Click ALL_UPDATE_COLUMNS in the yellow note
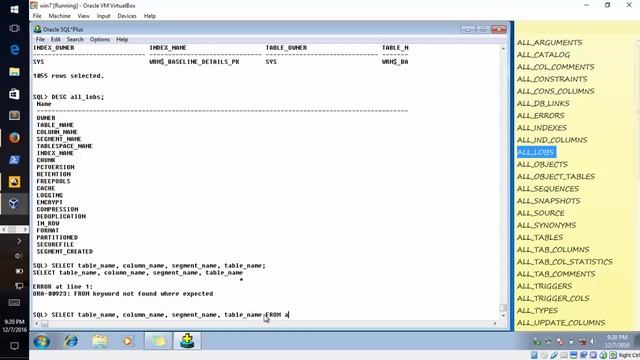The height and width of the screenshot is (360, 640). point(561,323)
